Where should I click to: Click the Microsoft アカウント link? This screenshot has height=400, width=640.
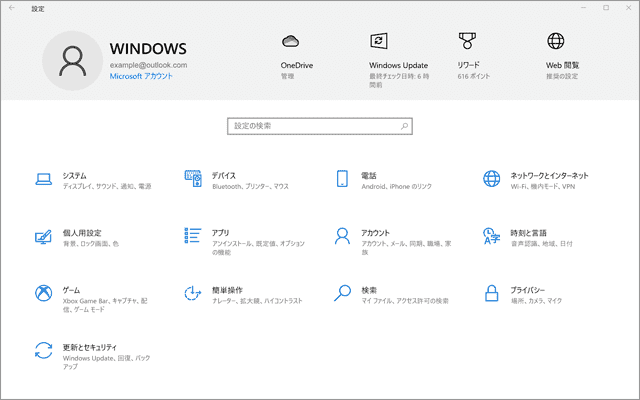pos(141,76)
